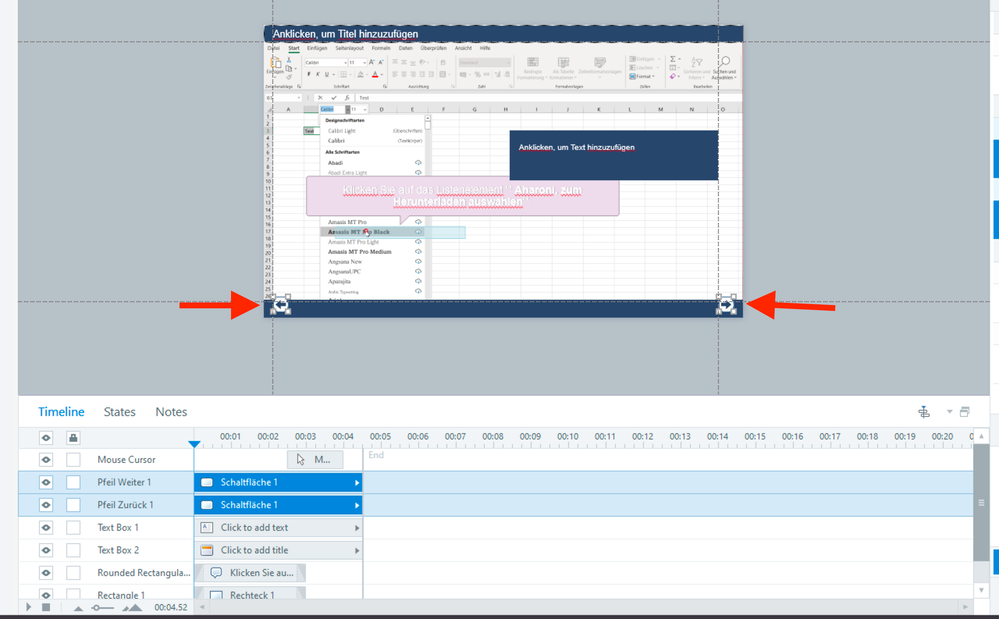Click the timeline vertical scroll down arrow
Viewport: 999px width, 619px height.
981,590
